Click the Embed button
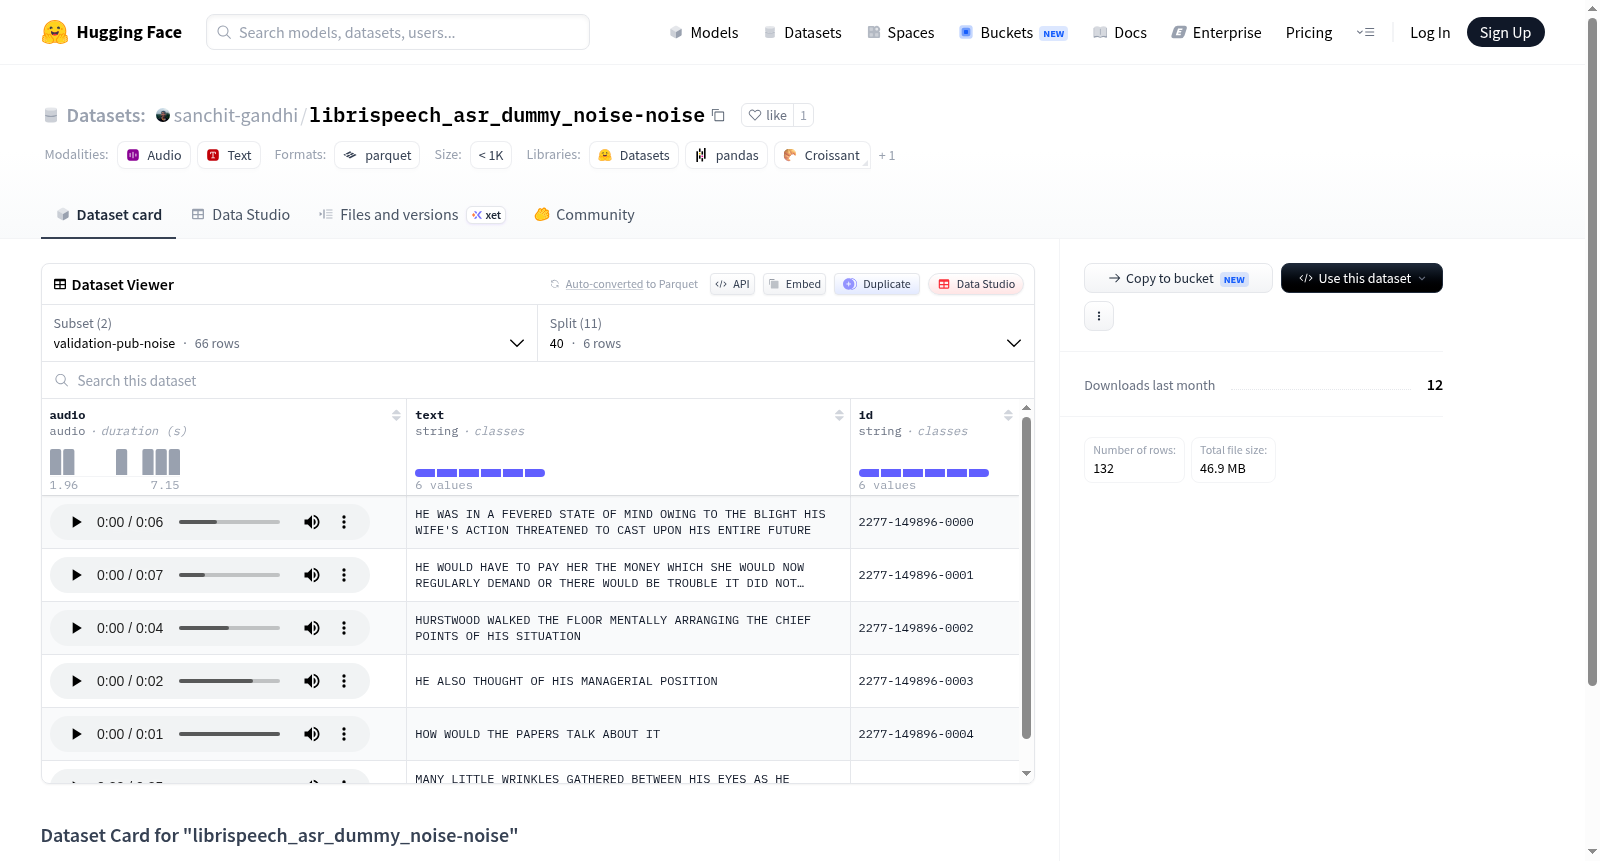The height and width of the screenshot is (861, 1600). (795, 284)
